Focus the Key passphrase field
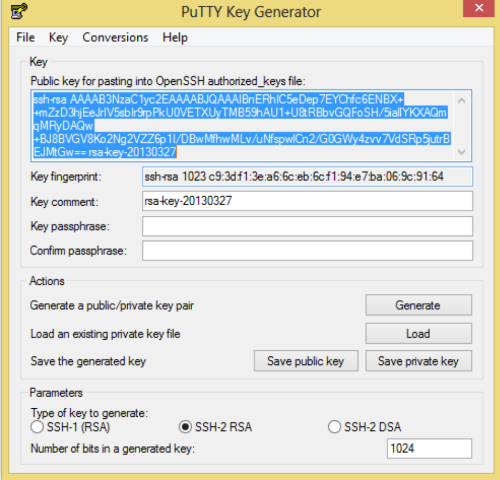The image size is (500, 480). (x=307, y=226)
